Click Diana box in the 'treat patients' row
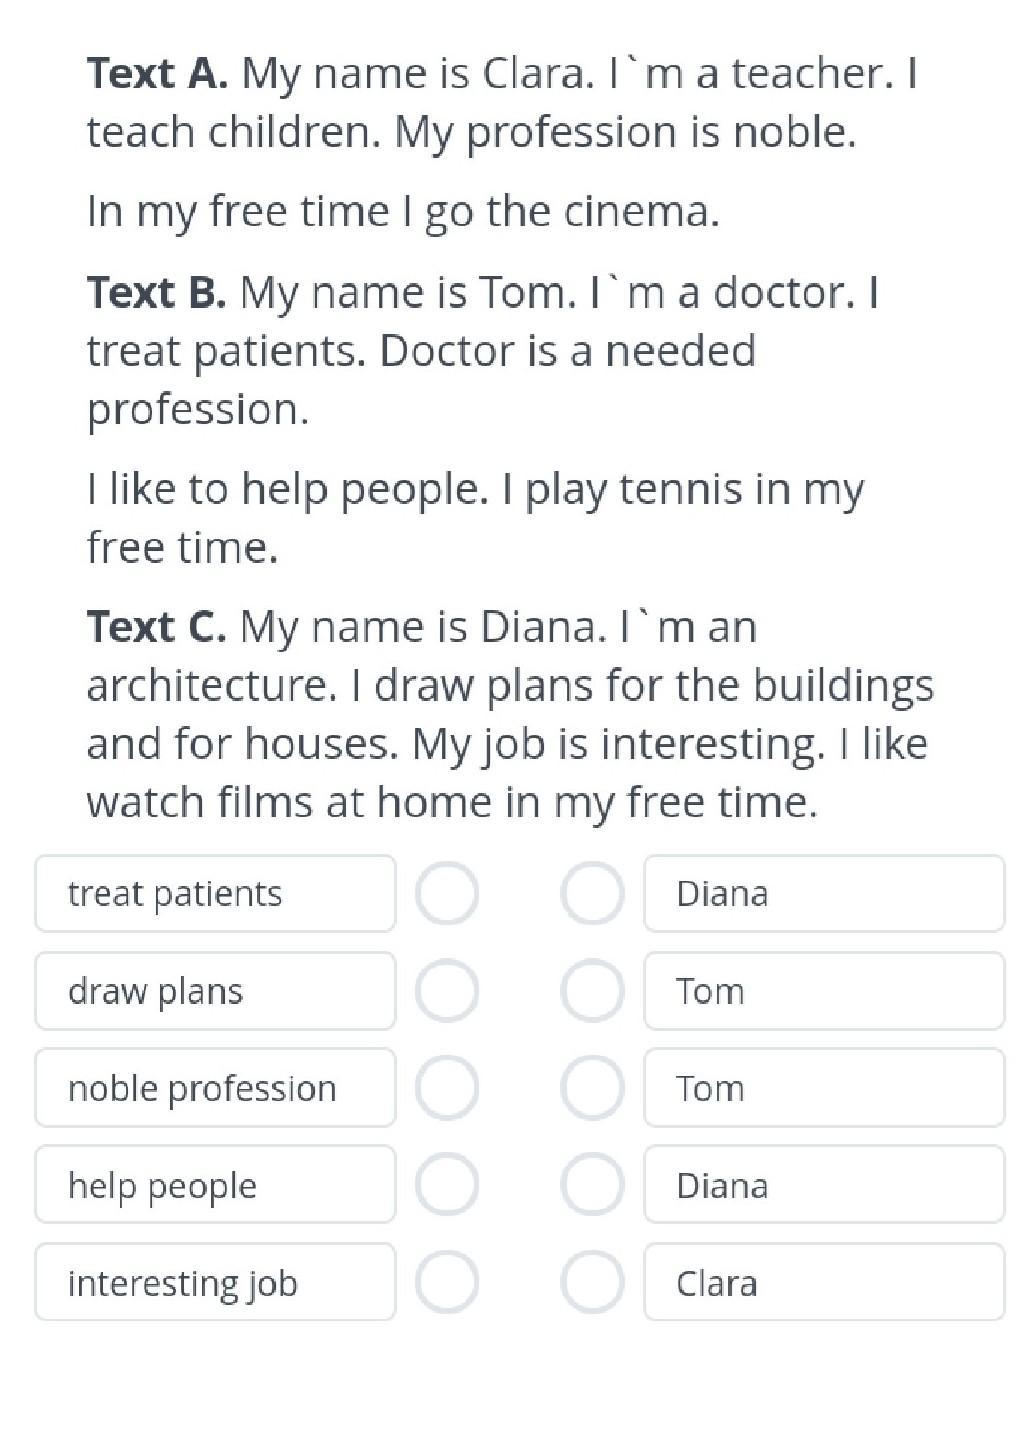The width and height of the screenshot is (1023, 1434). [x=824, y=893]
